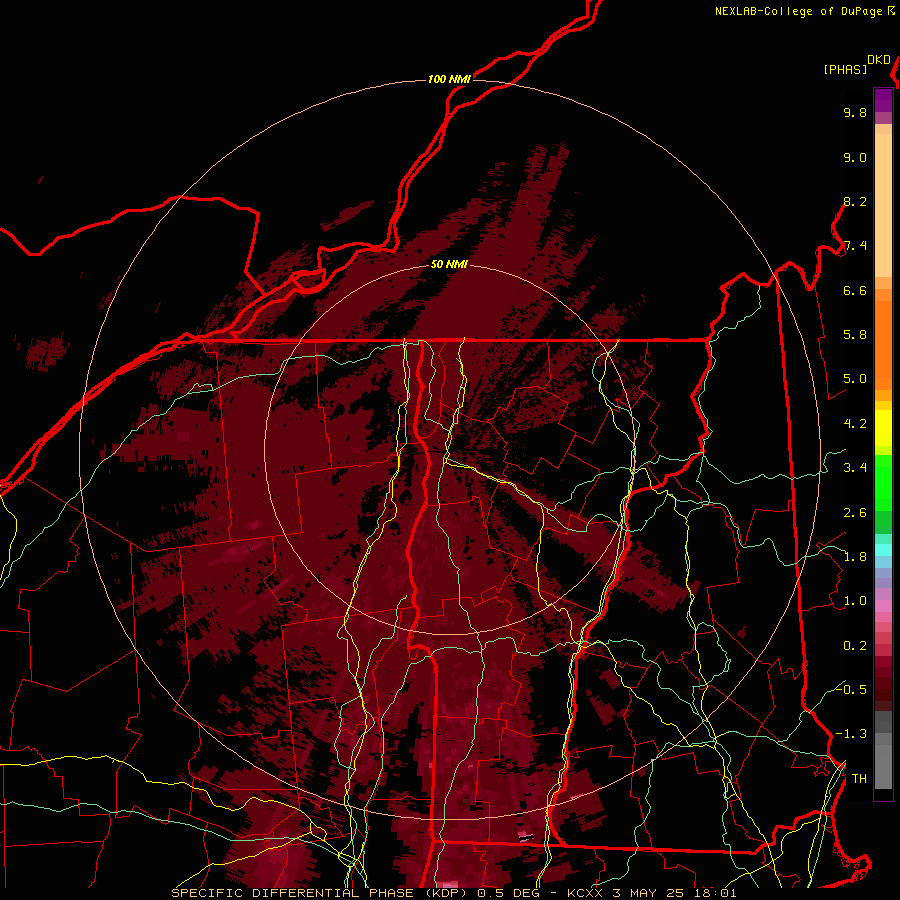Screen dimensions: 900x900
Task: Click the 18:01 timestamp in caption
Action: point(715,893)
